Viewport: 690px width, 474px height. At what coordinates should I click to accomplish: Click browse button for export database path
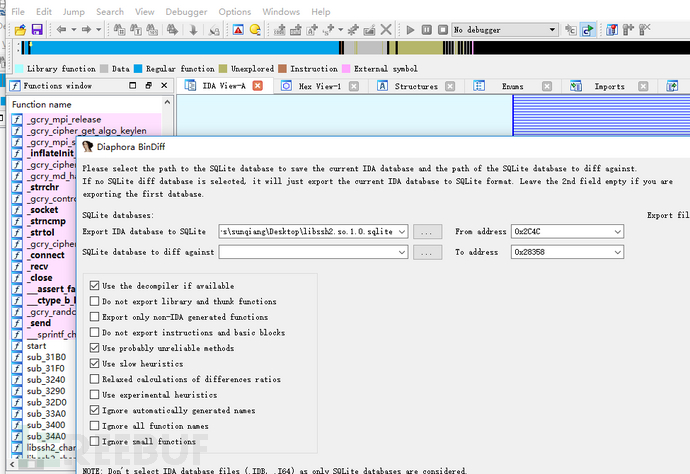(427, 232)
